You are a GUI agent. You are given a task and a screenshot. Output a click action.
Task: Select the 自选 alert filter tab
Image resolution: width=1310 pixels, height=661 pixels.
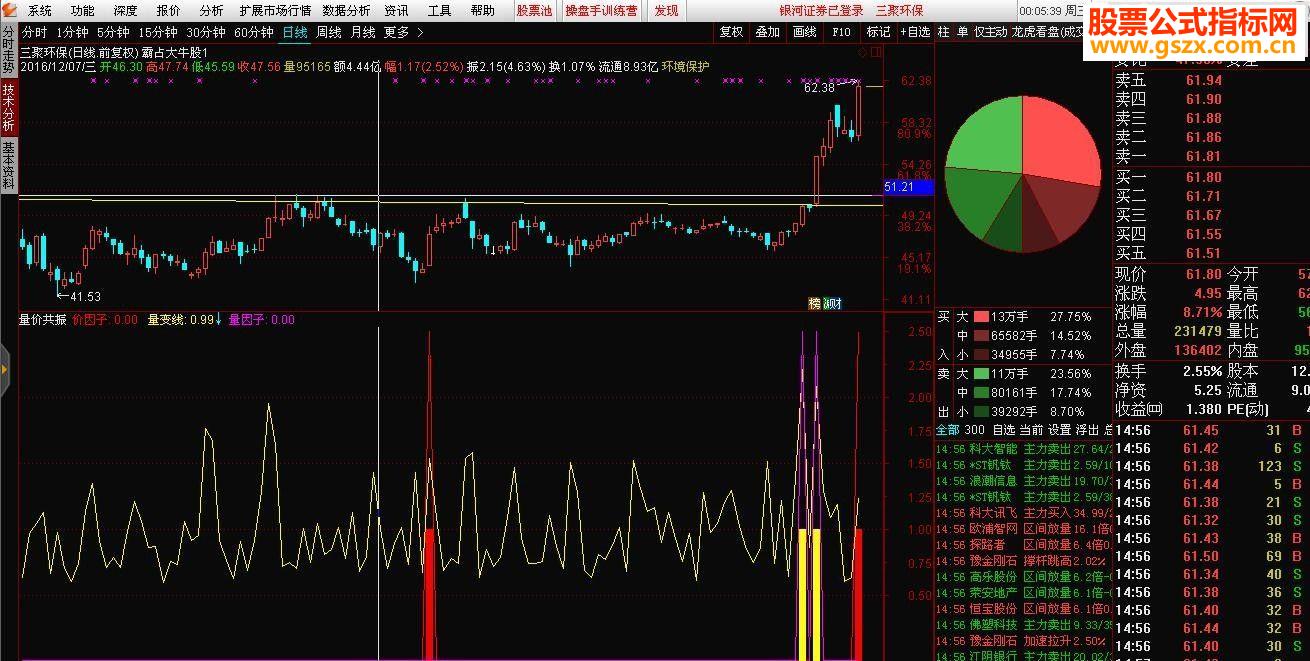tap(1003, 430)
